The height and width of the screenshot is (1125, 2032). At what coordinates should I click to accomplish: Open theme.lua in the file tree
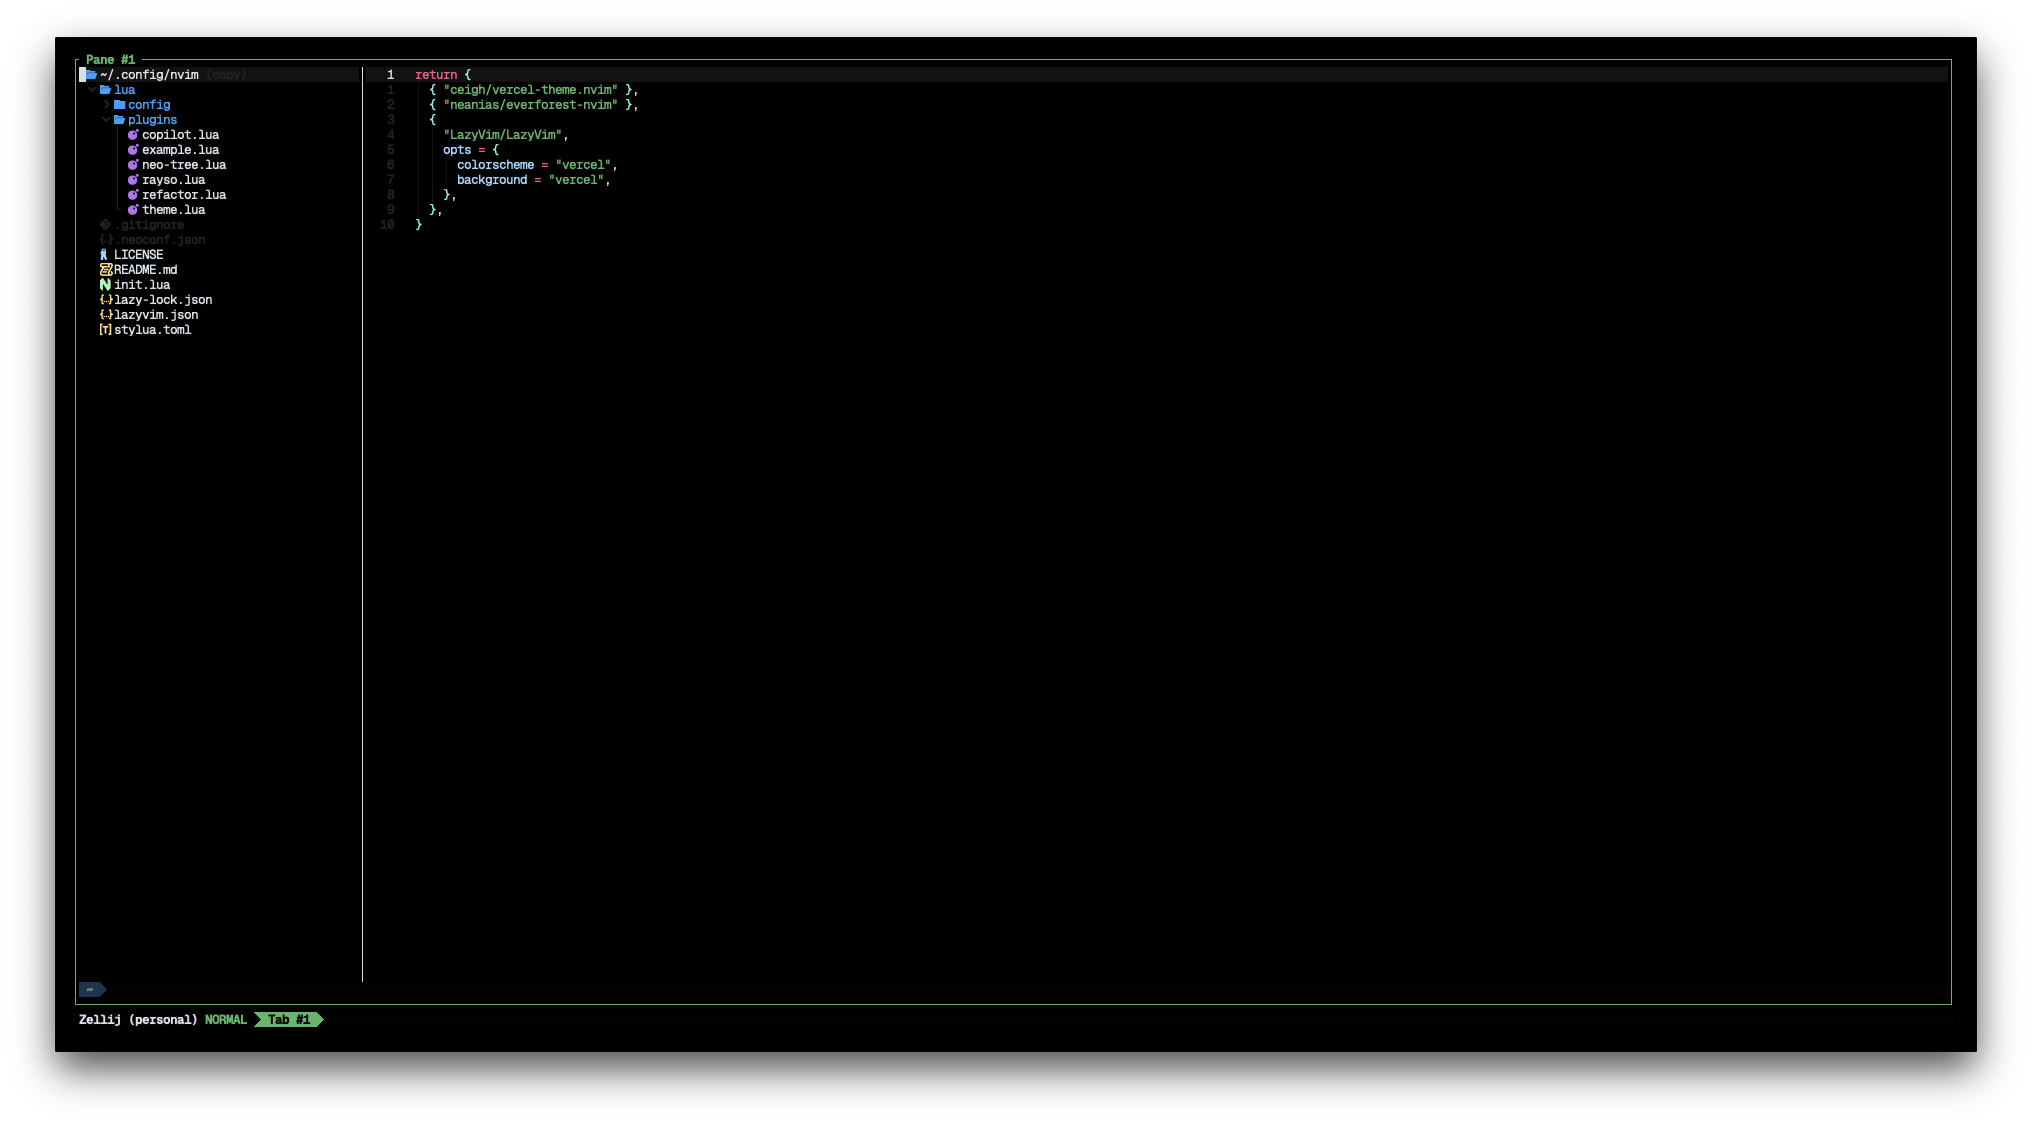173,210
